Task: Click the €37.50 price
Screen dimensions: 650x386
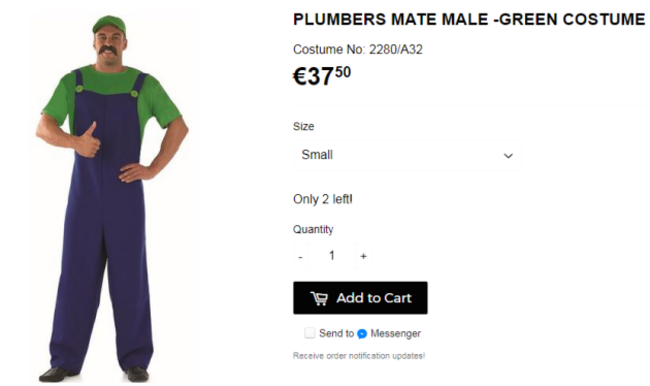Action: [x=322, y=76]
